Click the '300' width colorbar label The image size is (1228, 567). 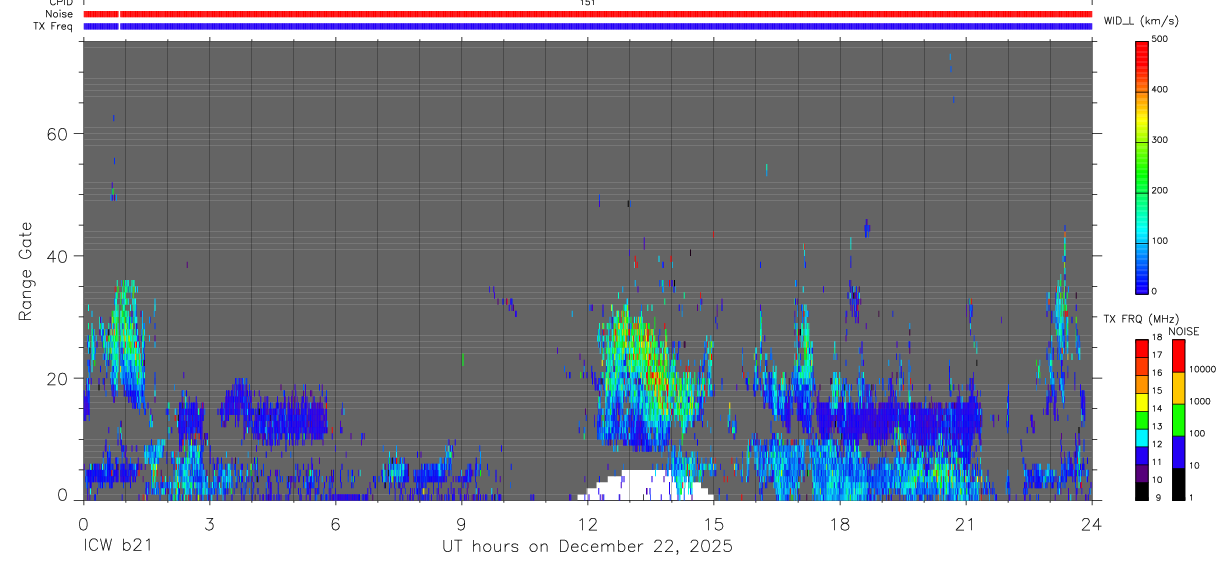click(x=1160, y=140)
